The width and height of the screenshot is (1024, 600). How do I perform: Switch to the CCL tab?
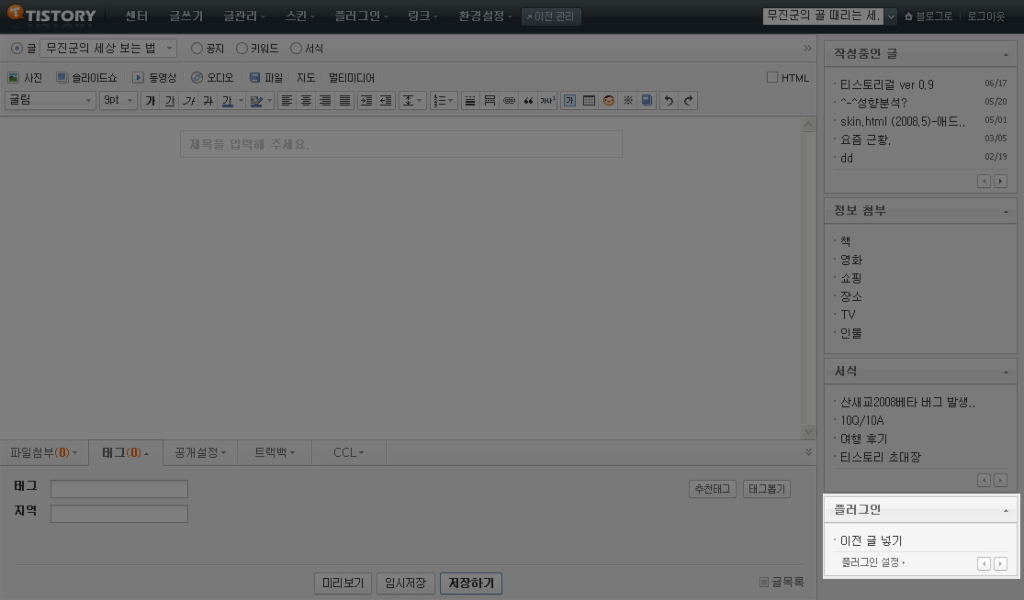click(x=349, y=452)
